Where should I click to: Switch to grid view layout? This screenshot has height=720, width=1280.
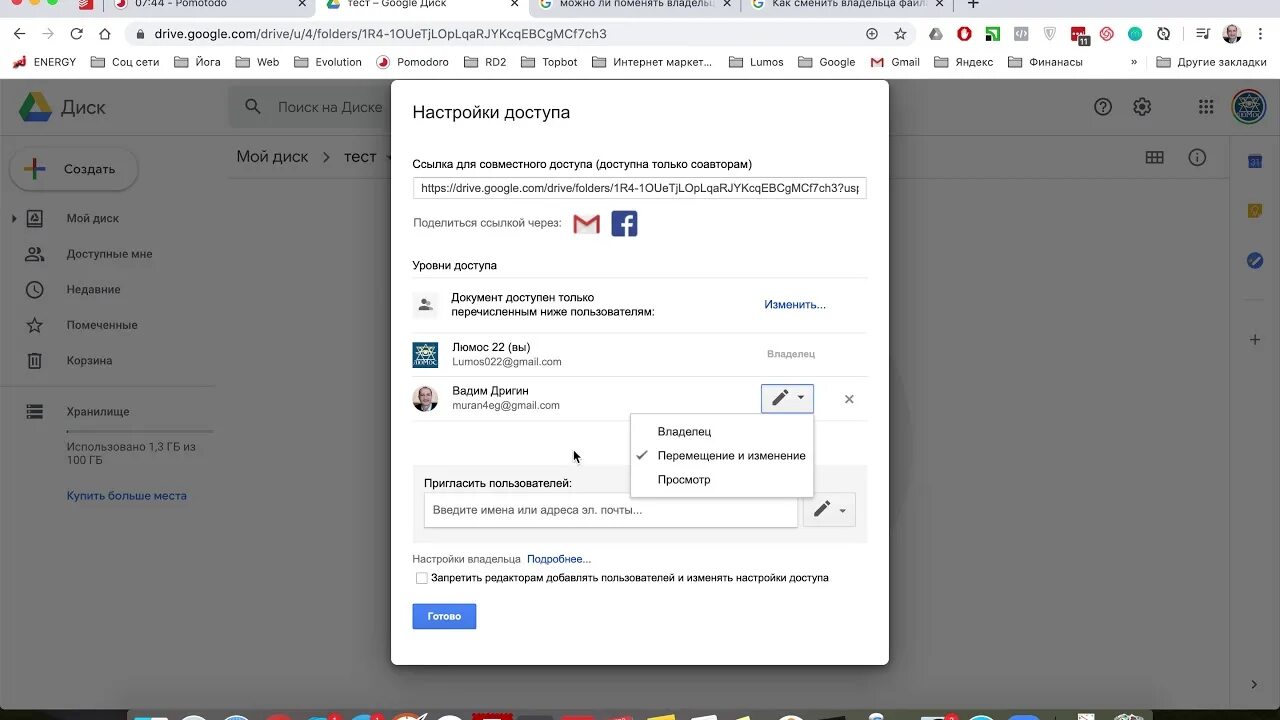point(1155,157)
